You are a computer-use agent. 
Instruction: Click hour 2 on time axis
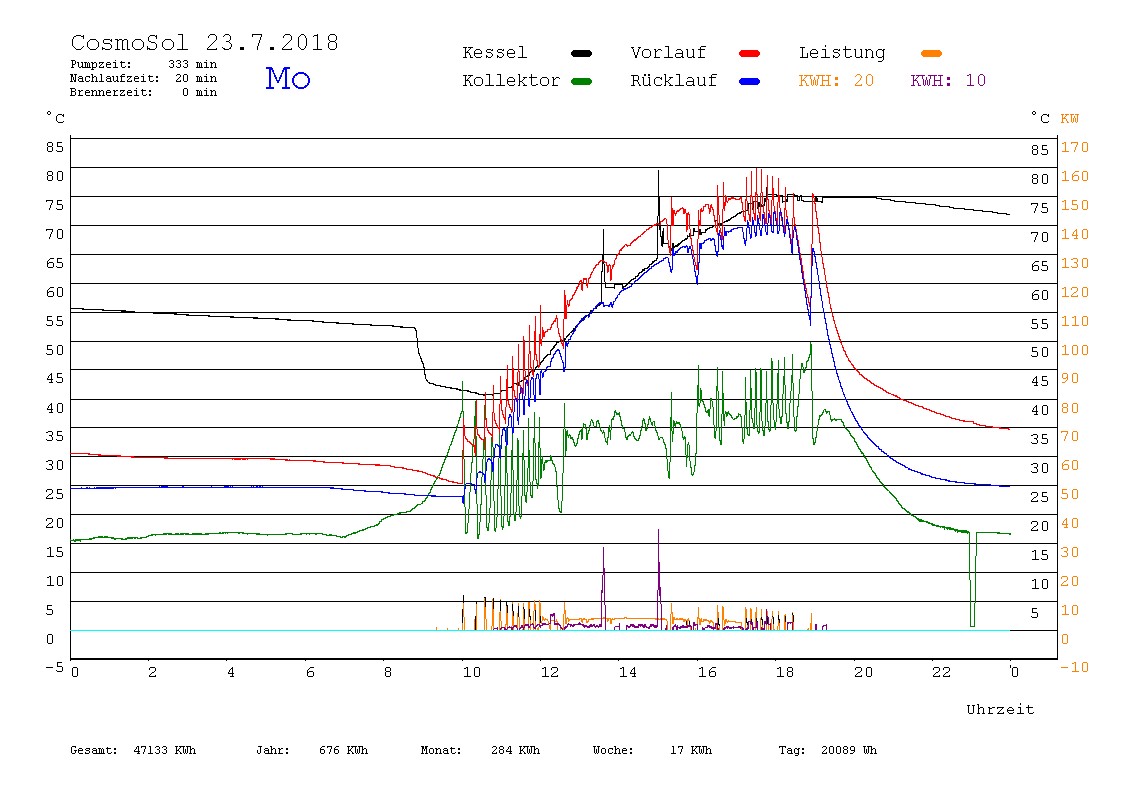coord(152,672)
